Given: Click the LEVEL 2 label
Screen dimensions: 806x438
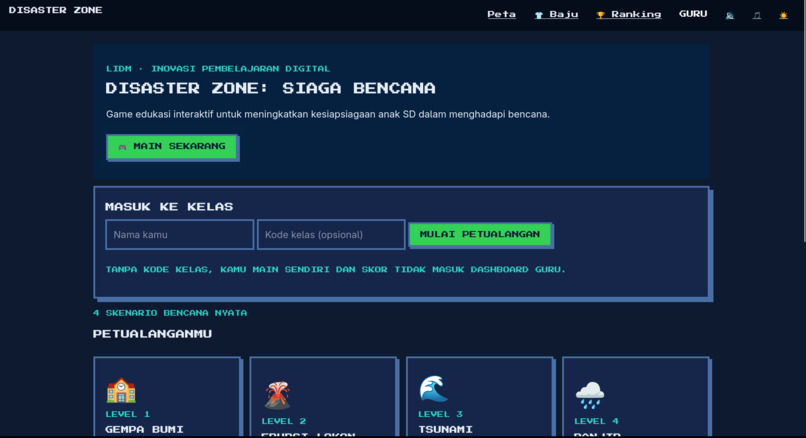Looking at the screenshot, I should (284, 421).
